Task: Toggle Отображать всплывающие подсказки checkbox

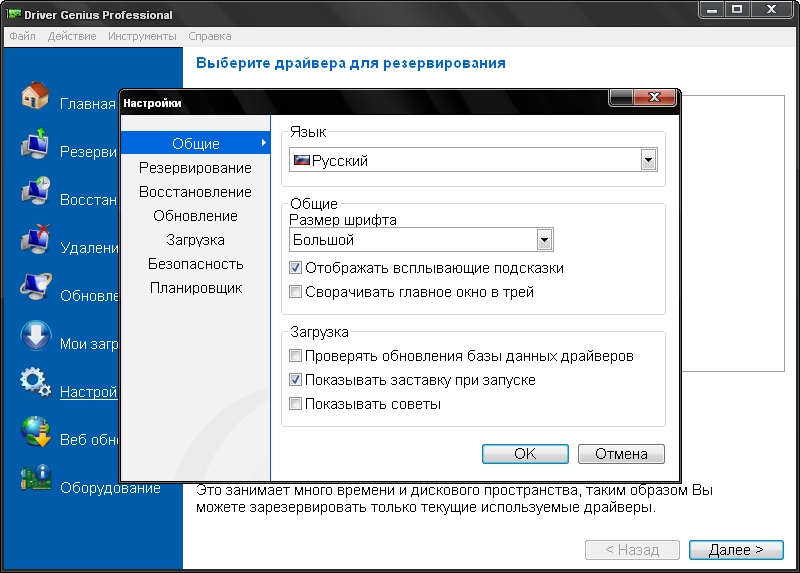Action: tap(295, 267)
